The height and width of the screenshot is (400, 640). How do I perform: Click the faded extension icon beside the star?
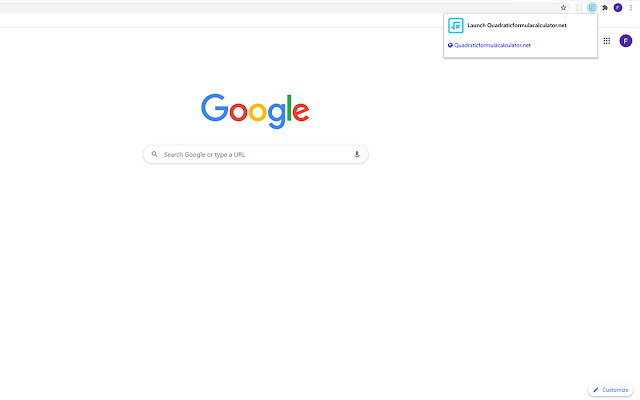tap(579, 8)
